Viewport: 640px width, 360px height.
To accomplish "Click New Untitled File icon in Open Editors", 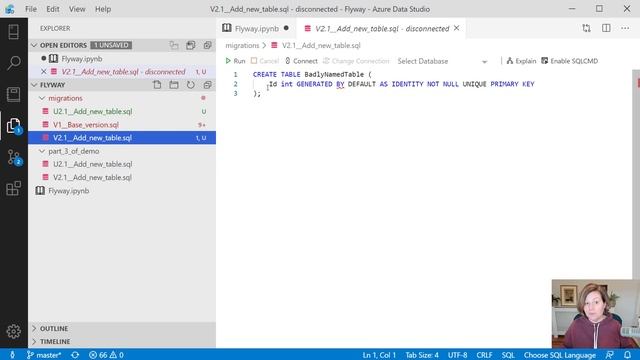I will point(174,45).
